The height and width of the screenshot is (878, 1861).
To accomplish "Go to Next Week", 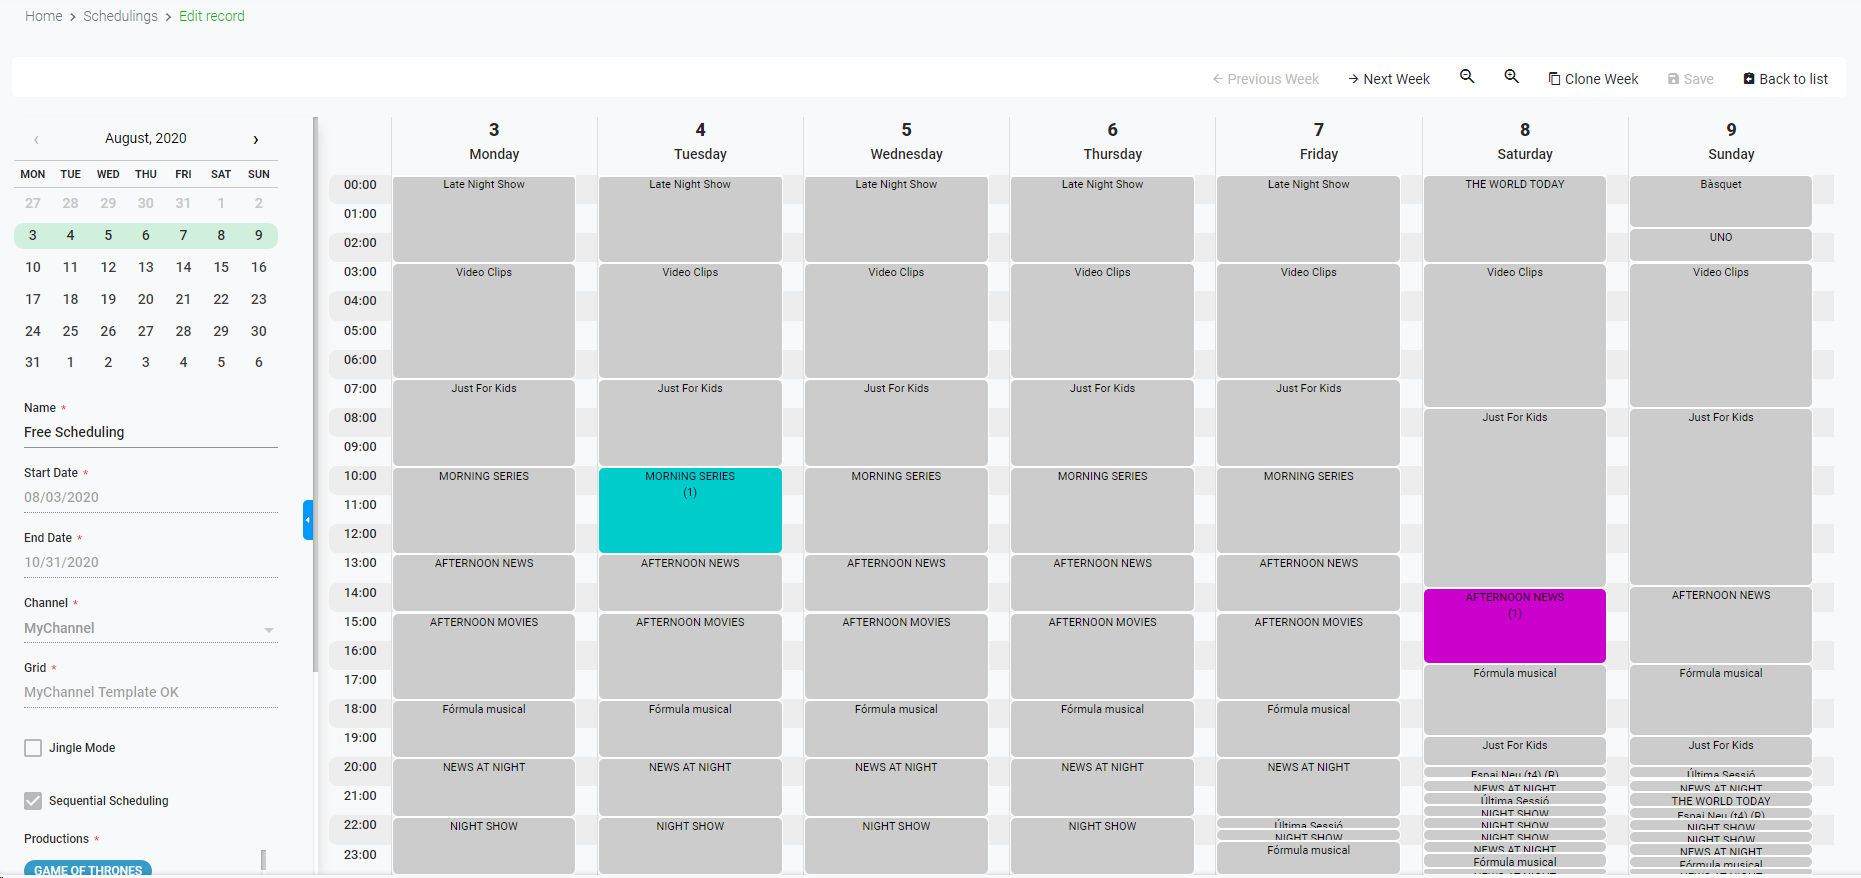I will (x=1388, y=79).
